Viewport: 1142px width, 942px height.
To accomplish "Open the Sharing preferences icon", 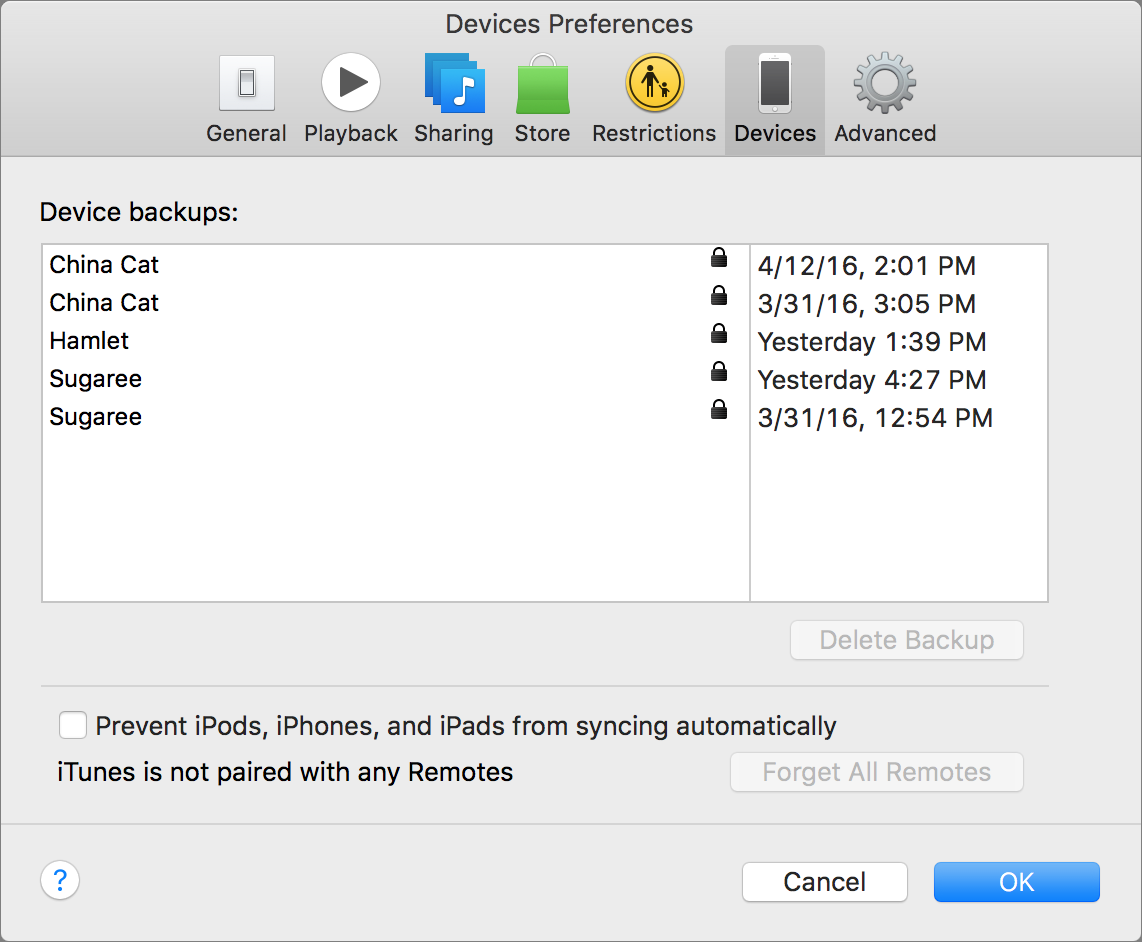I will tap(454, 83).
